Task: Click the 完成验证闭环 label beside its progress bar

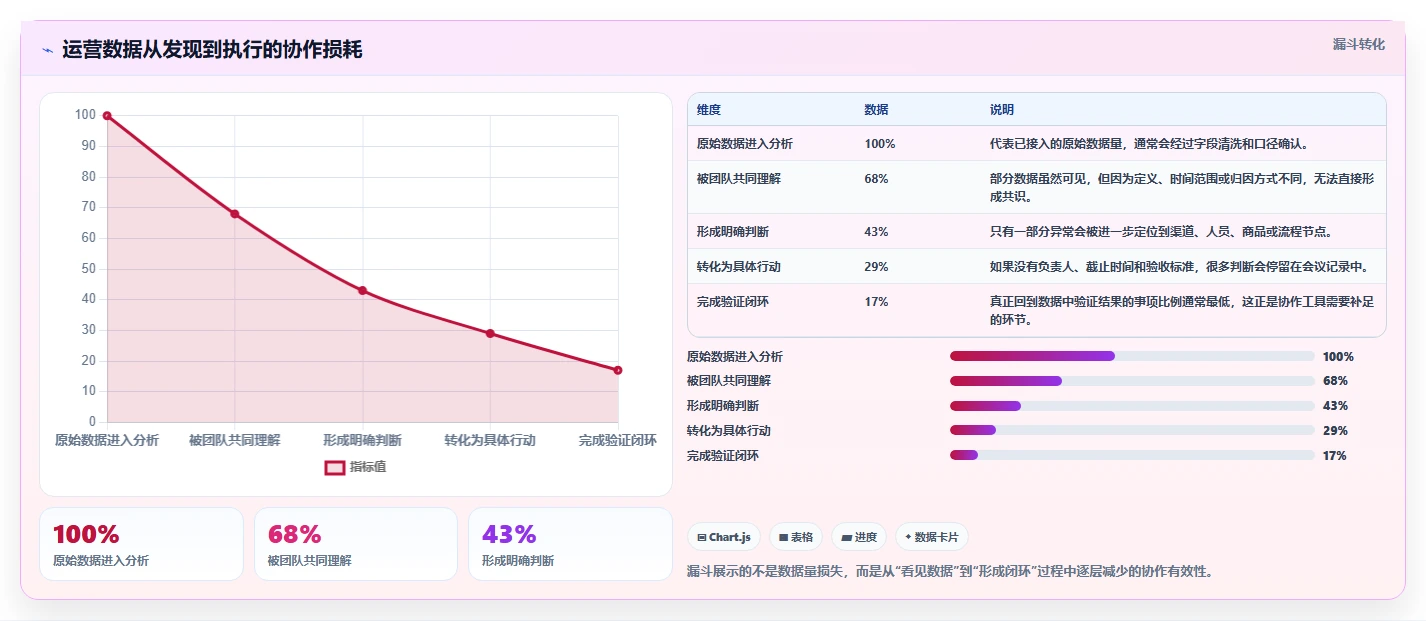Action: [x=723, y=456]
